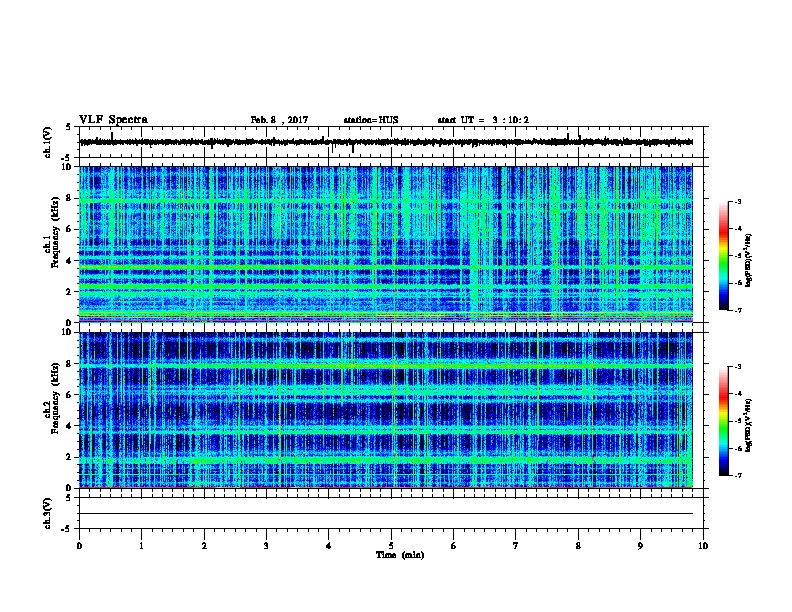
Task: Click inside the ch.2 spectrogram panel
Action: (x=386, y=410)
